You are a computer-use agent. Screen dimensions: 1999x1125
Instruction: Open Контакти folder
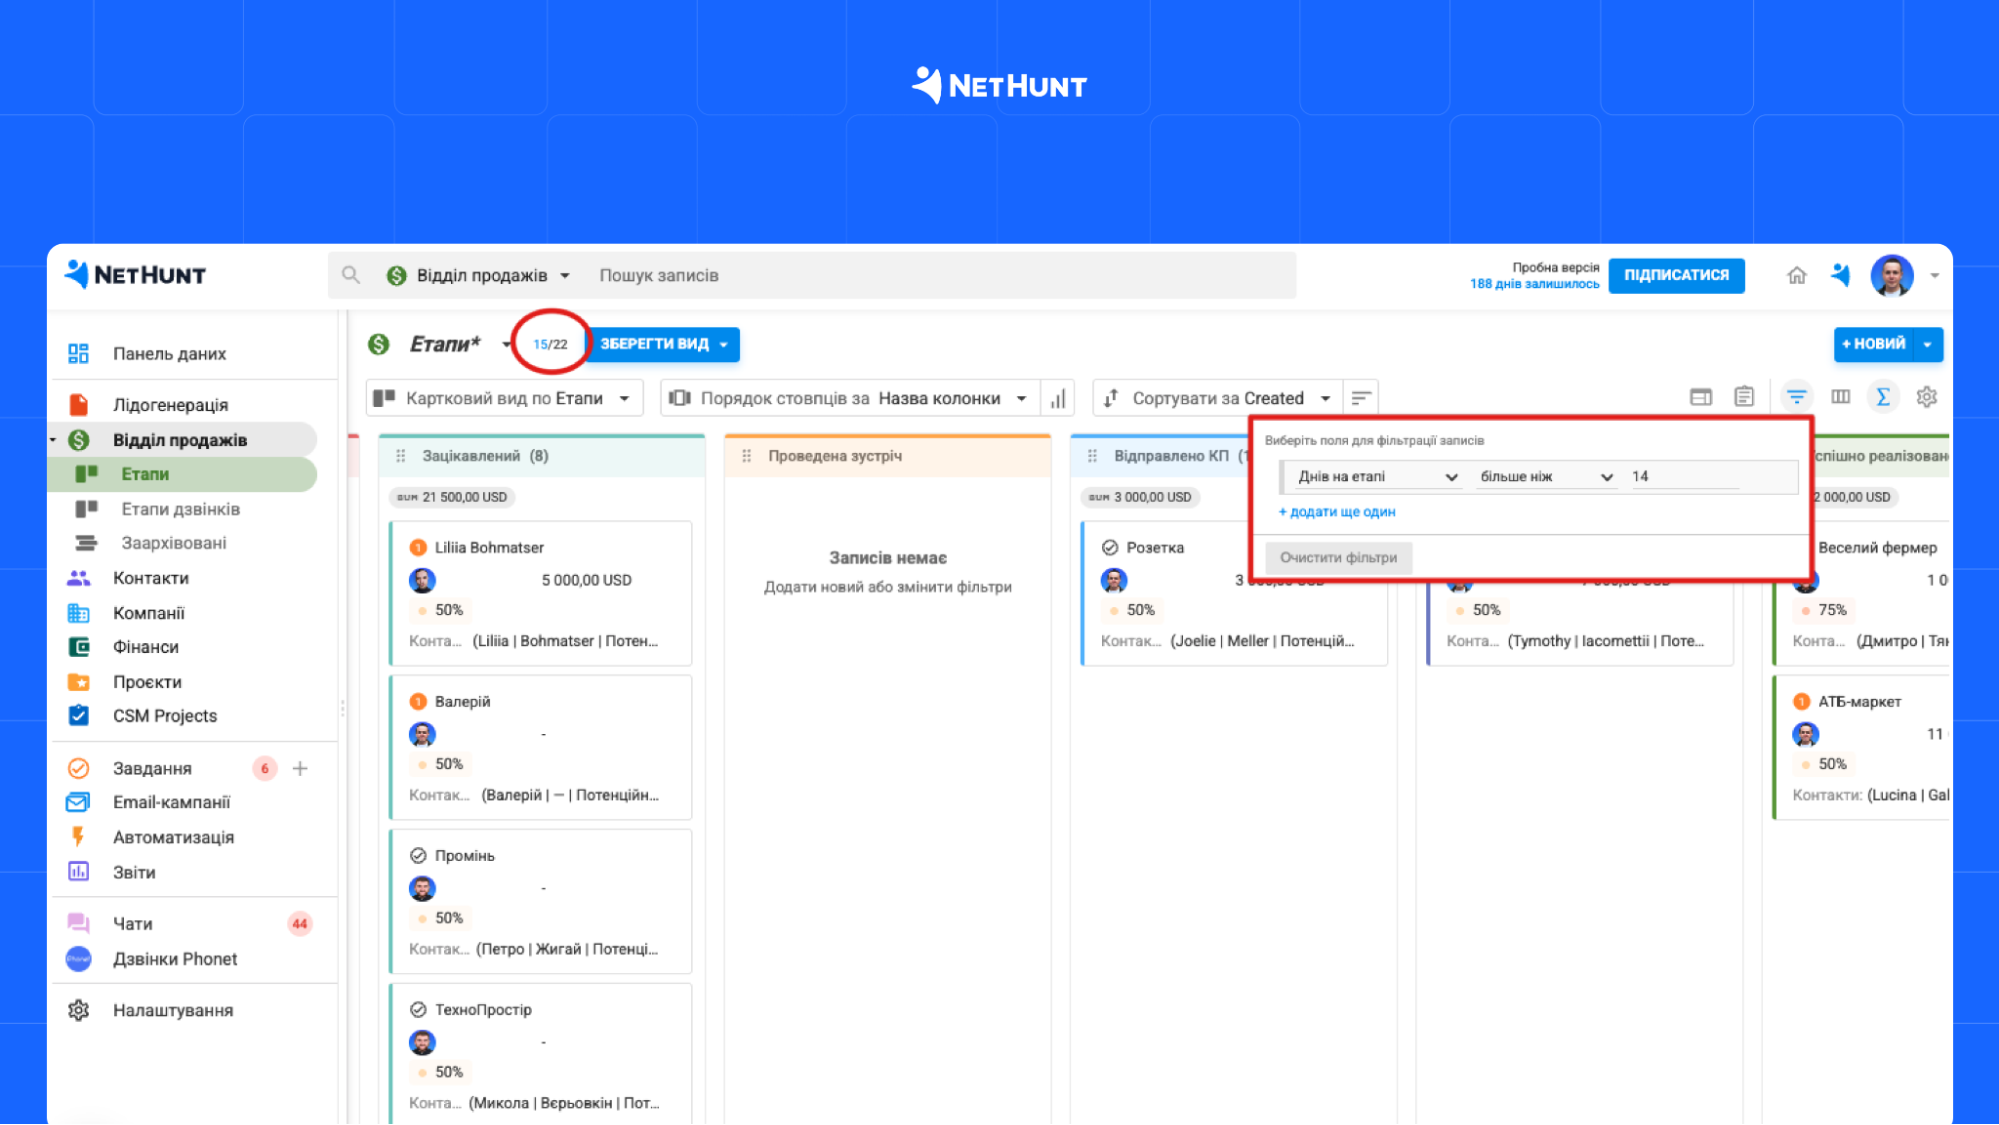click(150, 578)
